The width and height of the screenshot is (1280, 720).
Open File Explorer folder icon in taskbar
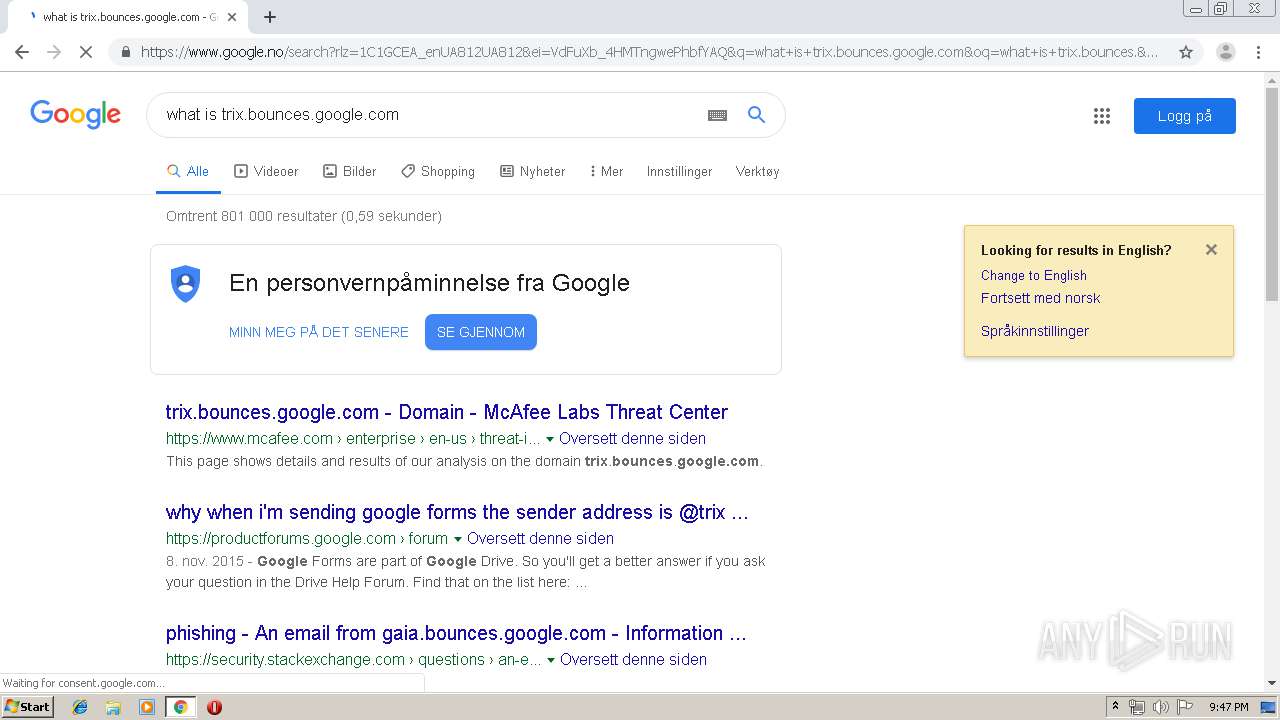[113, 707]
